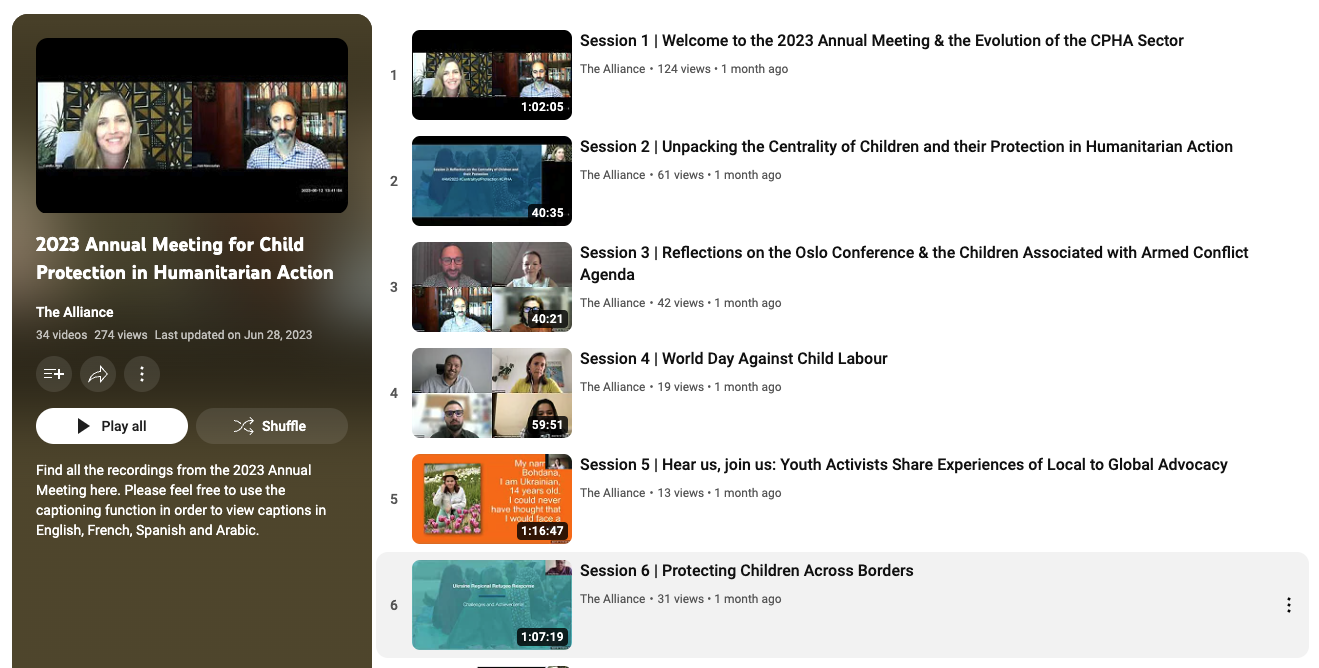Open Session 5 Youth Activists title
Image resolution: width=1319 pixels, height=668 pixels.
pyautogui.click(x=903, y=465)
